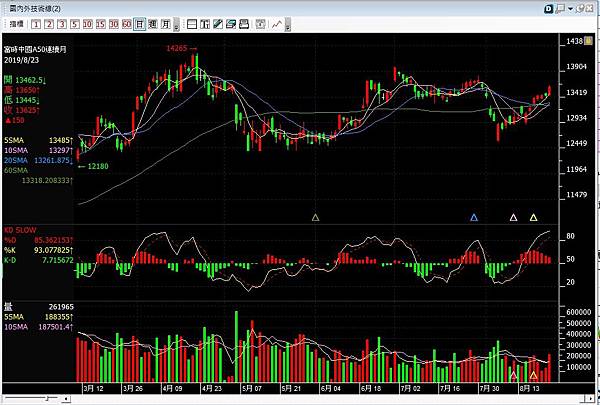Click the 4月 23 date axis label

click(x=212, y=389)
